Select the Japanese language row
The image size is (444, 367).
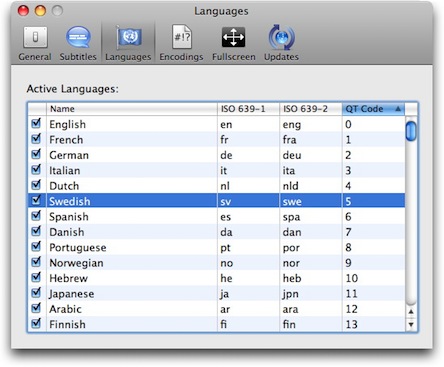click(x=216, y=294)
